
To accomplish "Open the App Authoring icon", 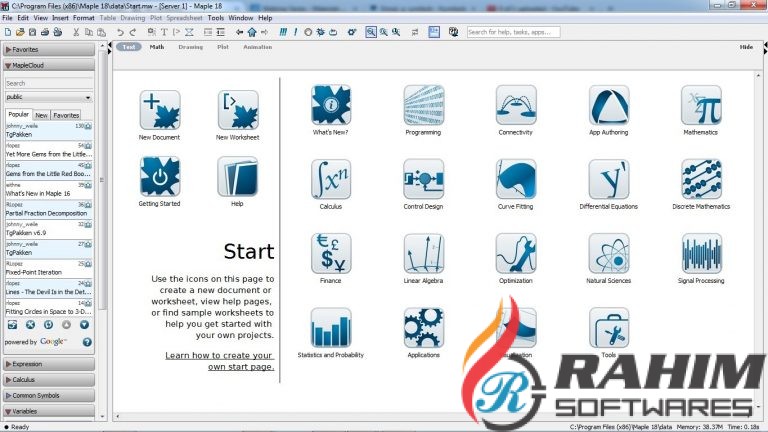I will 609,105.
